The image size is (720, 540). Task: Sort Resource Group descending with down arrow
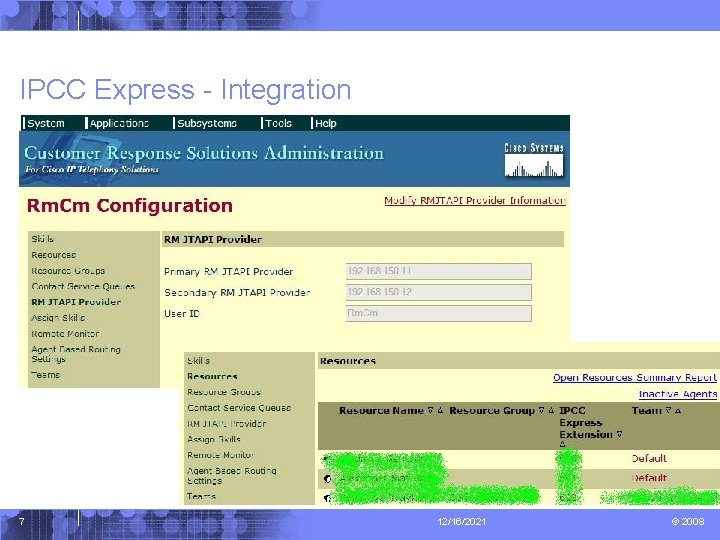(x=541, y=411)
